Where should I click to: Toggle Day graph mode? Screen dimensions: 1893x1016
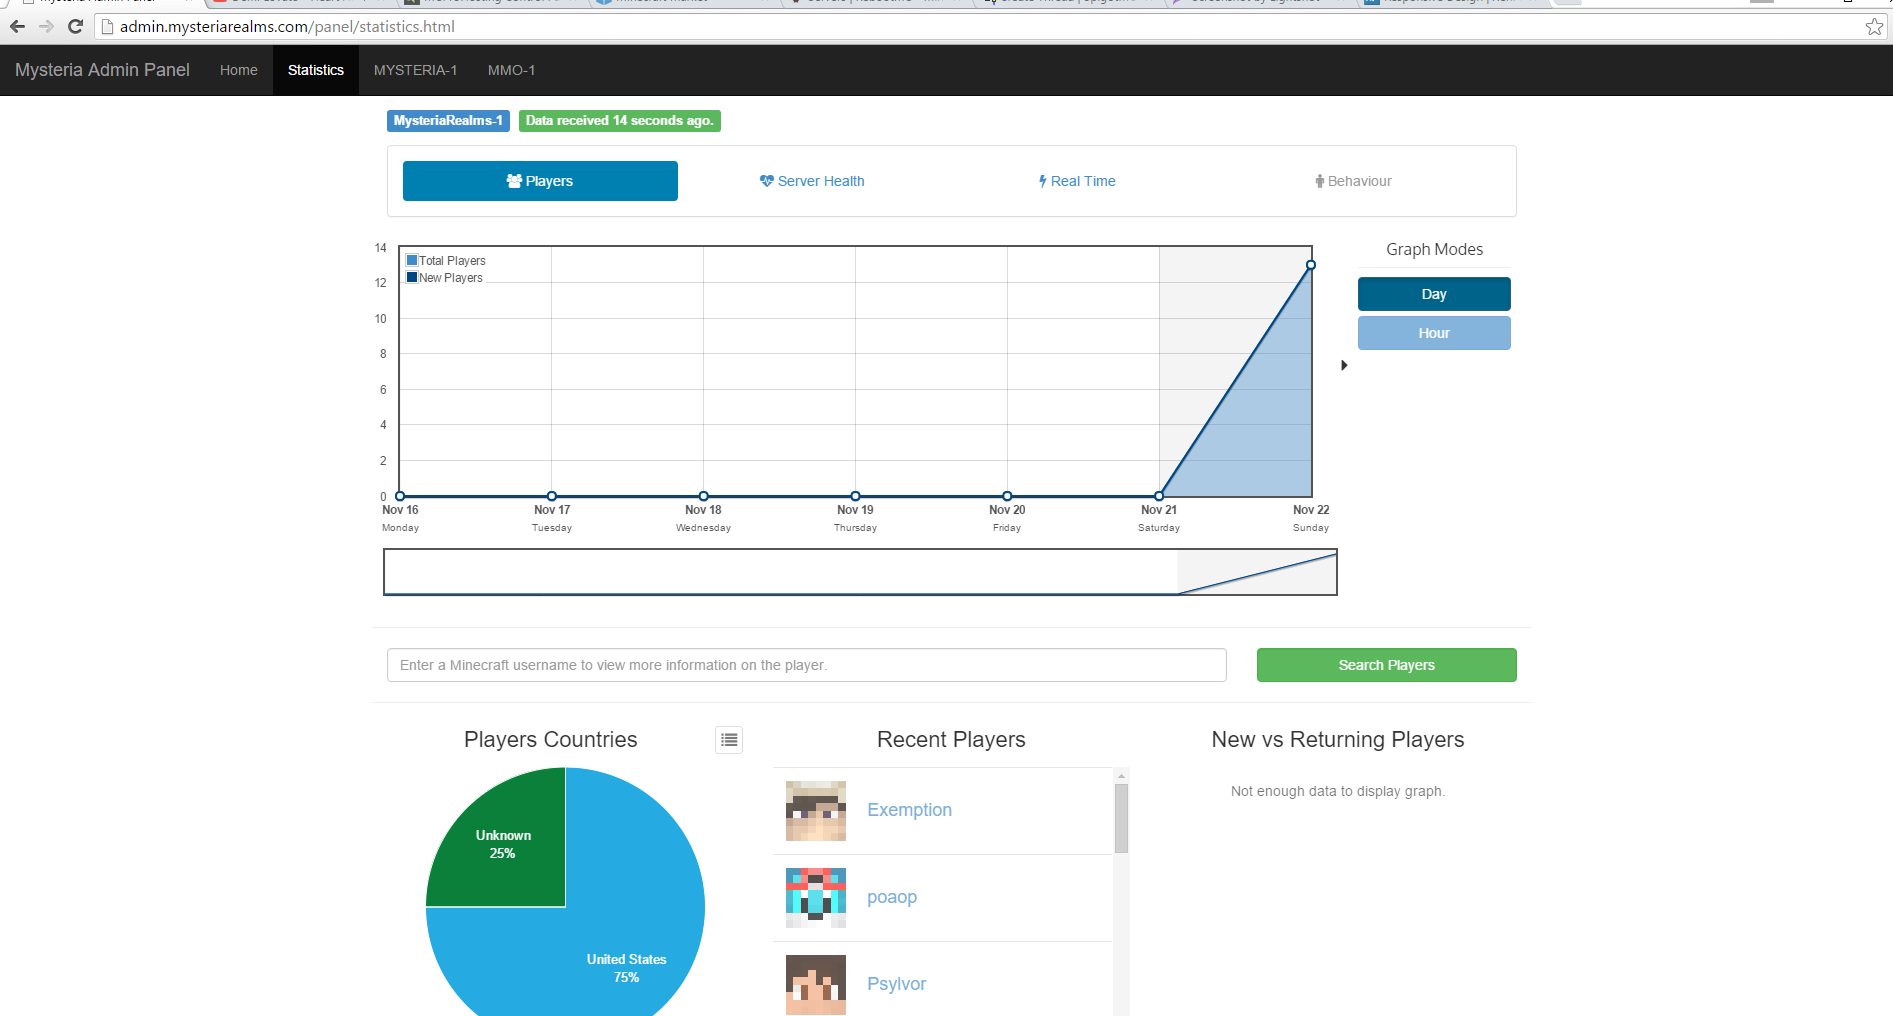click(x=1433, y=293)
